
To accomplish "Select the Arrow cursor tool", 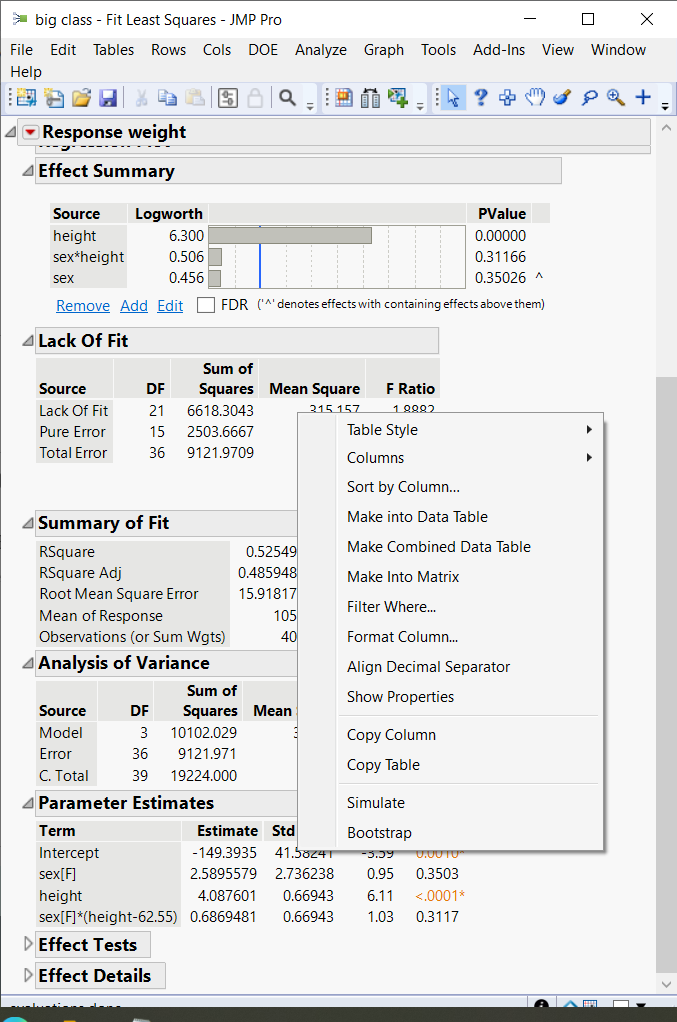I will coord(453,97).
